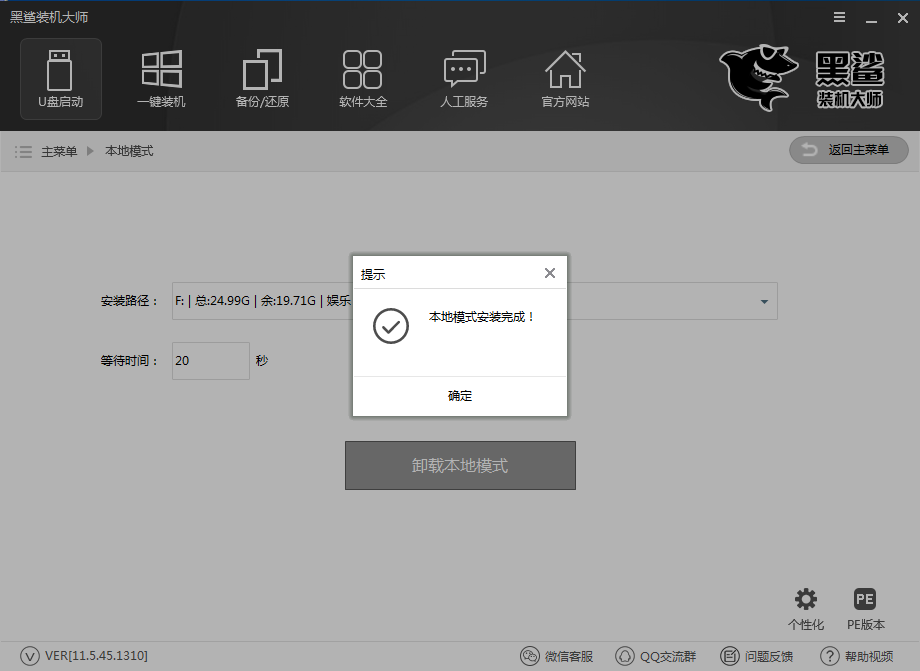Switch to 一键装机 section

coord(161,77)
